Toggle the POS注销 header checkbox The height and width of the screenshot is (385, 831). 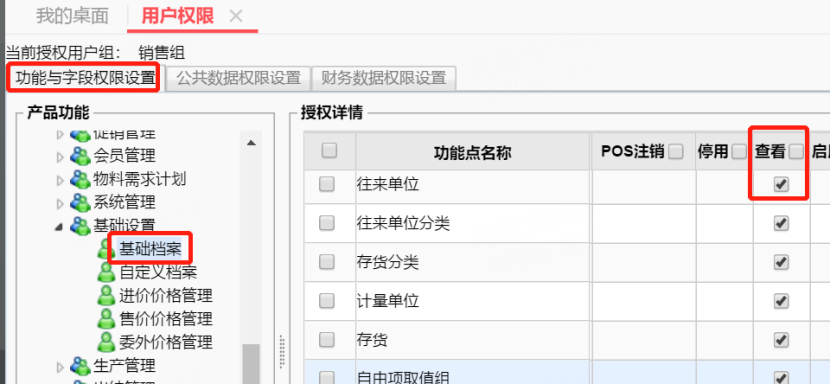click(676, 152)
